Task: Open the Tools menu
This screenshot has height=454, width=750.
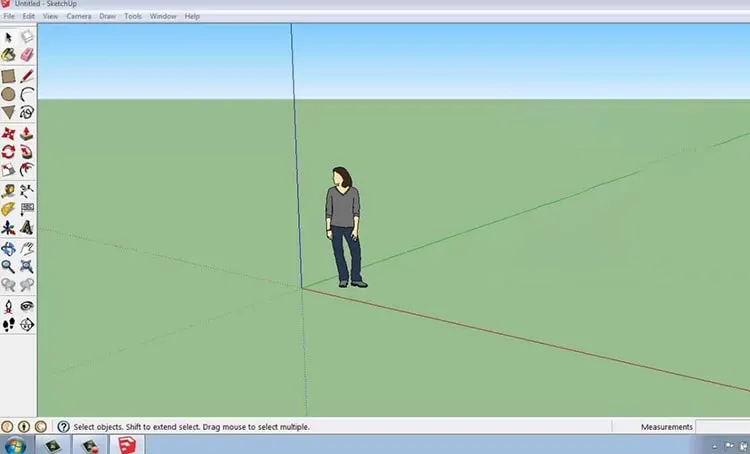Action: pyautogui.click(x=133, y=16)
